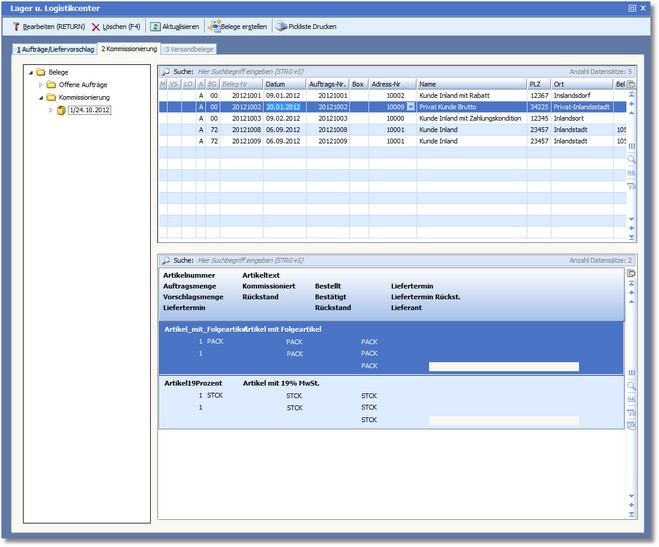Select the 1/24.10.2012 tree entry
The width and height of the screenshot is (659, 547).
[89, 111]
